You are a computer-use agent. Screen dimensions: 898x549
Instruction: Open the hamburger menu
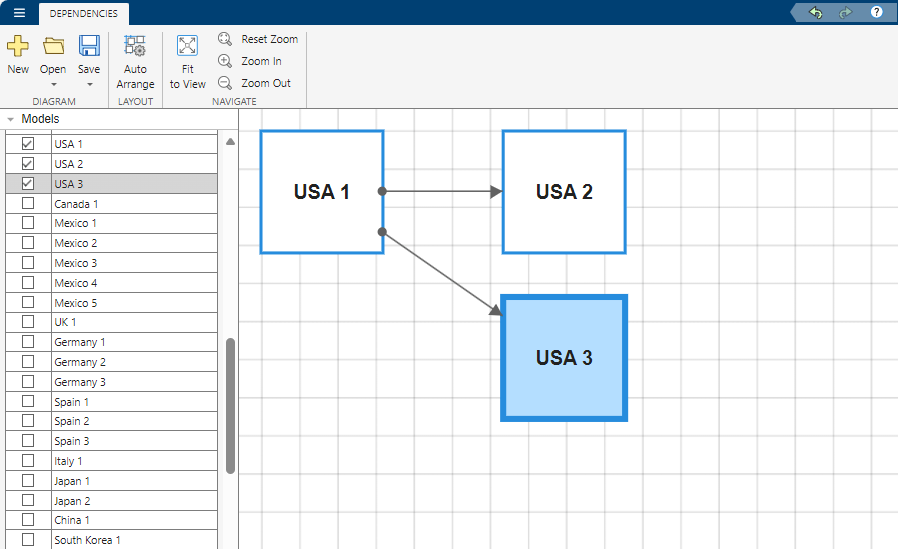19,13
